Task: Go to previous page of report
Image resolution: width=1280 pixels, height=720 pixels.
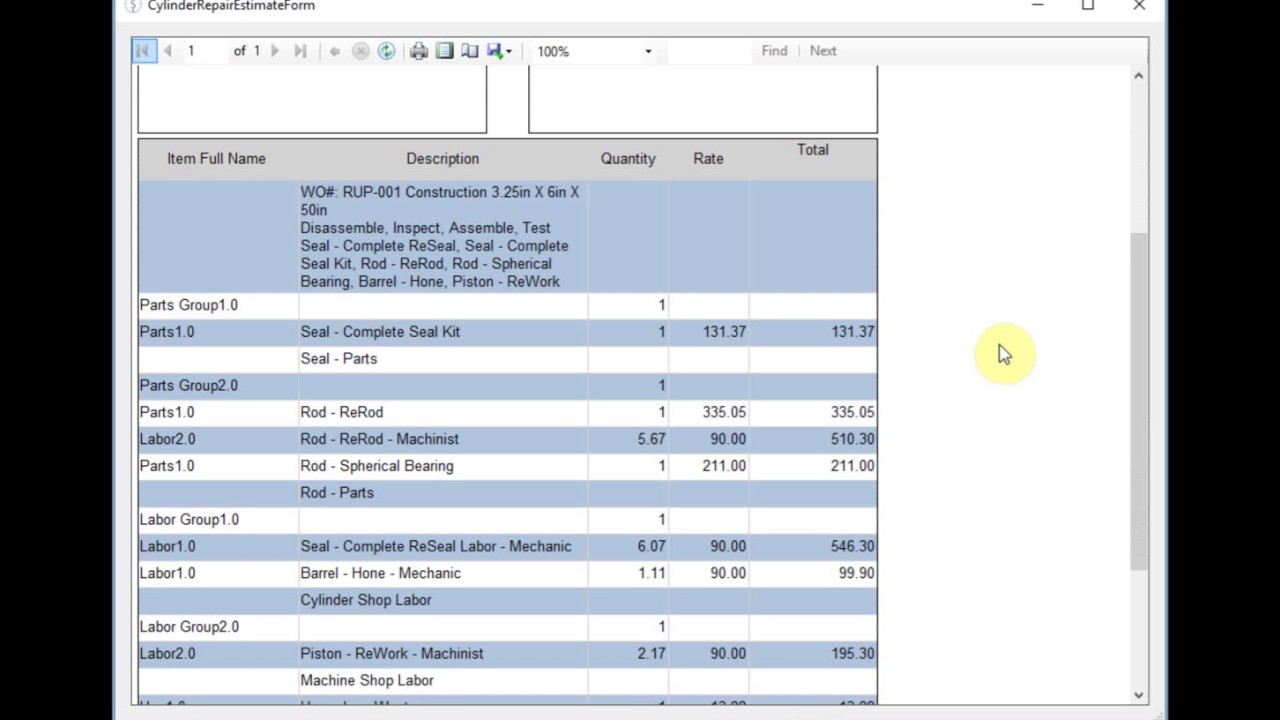Action: (167, 51)
